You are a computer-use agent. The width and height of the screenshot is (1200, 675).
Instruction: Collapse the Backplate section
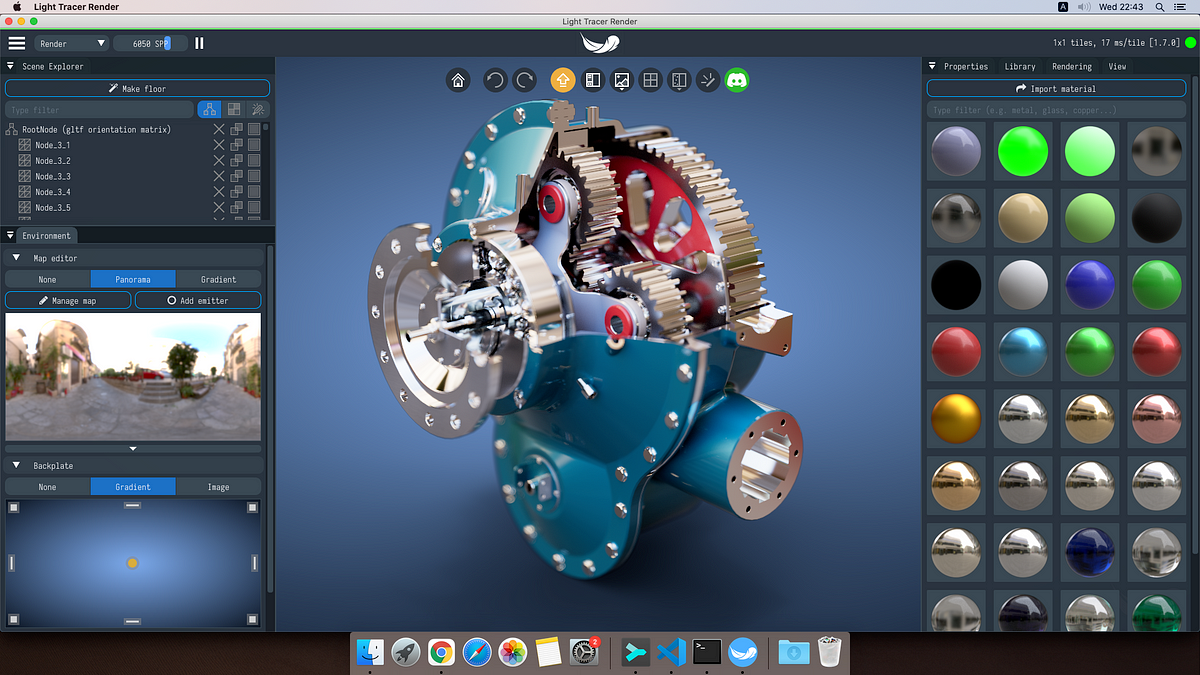pyautogui.click(x=17, y=466)
